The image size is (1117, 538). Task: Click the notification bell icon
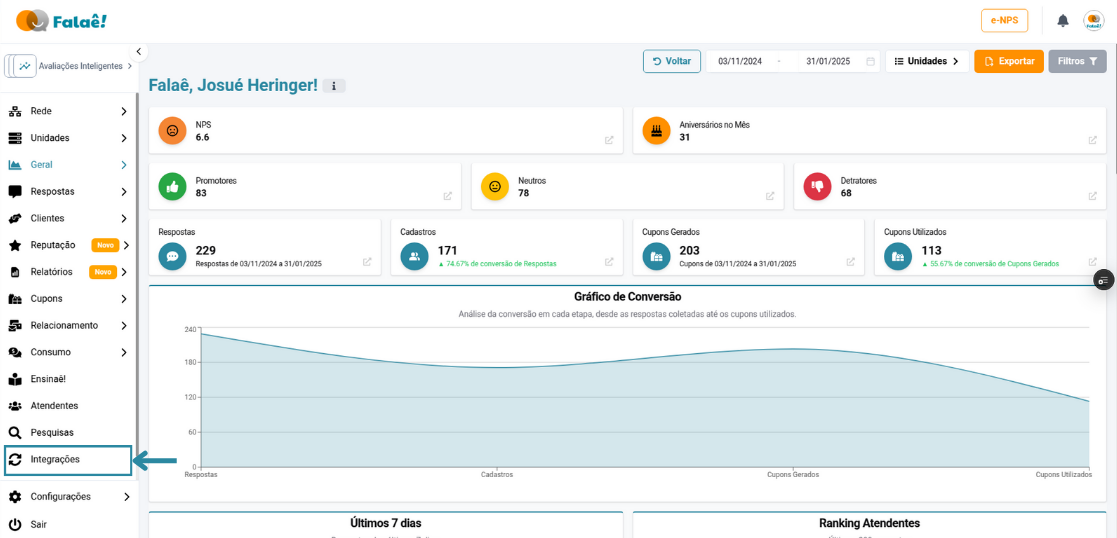(x=1063, y=21)
